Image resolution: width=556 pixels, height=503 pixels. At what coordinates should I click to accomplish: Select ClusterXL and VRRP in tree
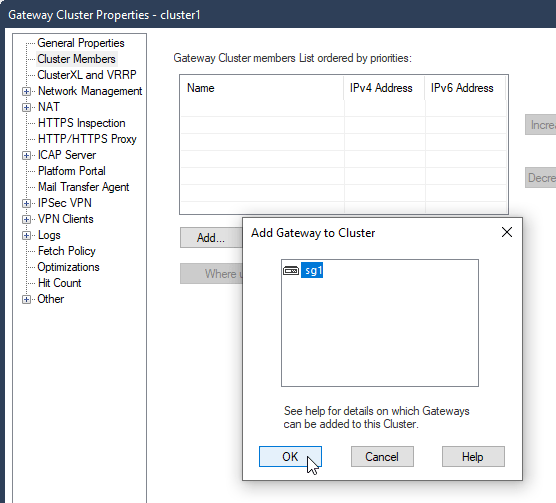[x=87, y=75]
